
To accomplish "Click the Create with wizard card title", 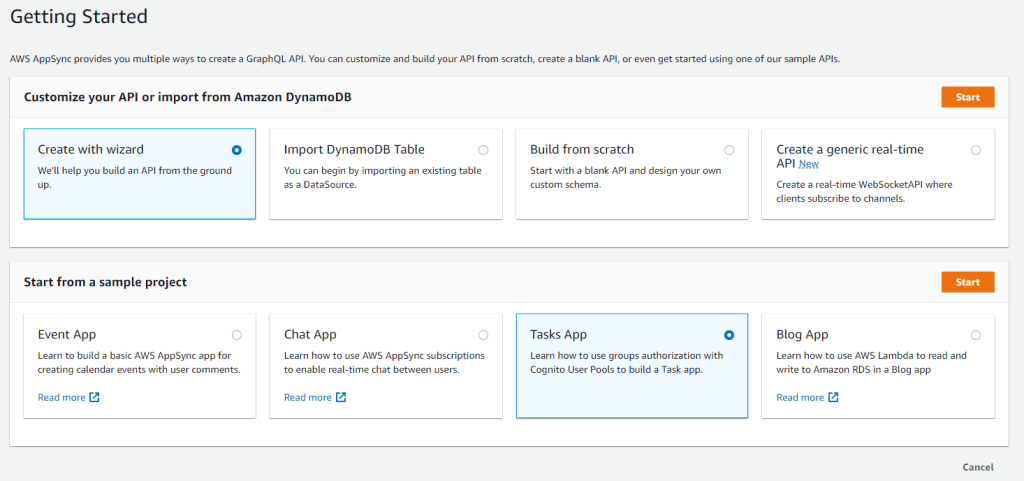I will tap(91, 149).
